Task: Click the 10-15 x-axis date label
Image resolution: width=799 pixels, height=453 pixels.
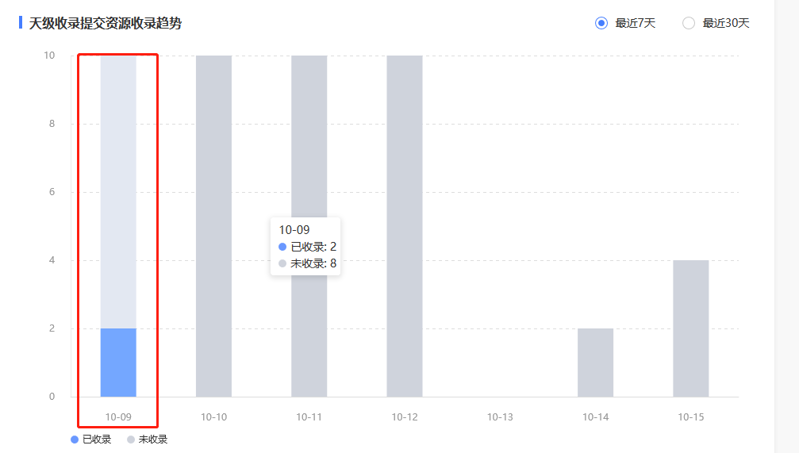Action: pyautogui.click(x=690, y=416)
